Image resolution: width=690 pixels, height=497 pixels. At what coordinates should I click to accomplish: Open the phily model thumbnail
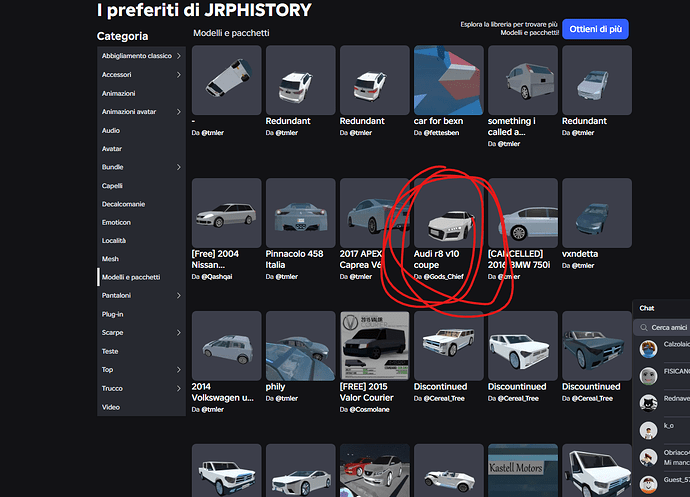click(301, 346)
